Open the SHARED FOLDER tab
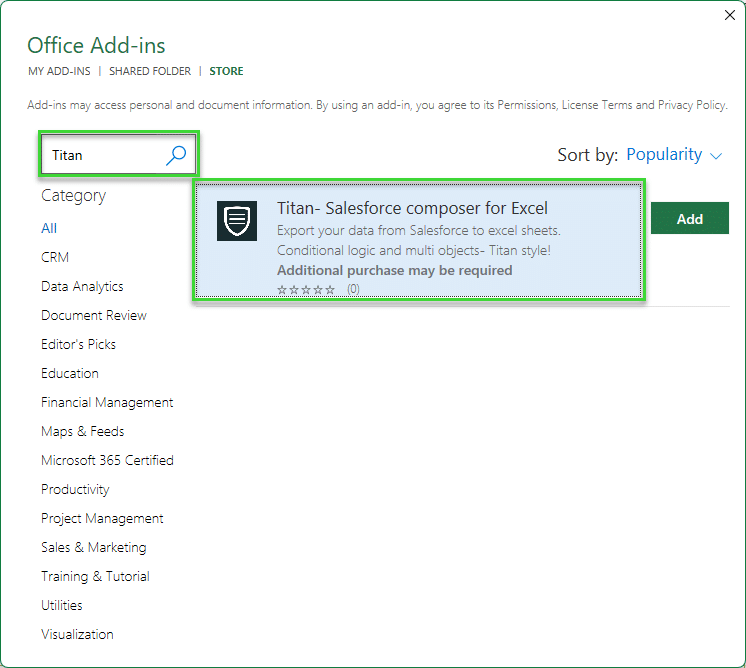The width and height of the screenshot is (746, 668). tap(149, 71)
